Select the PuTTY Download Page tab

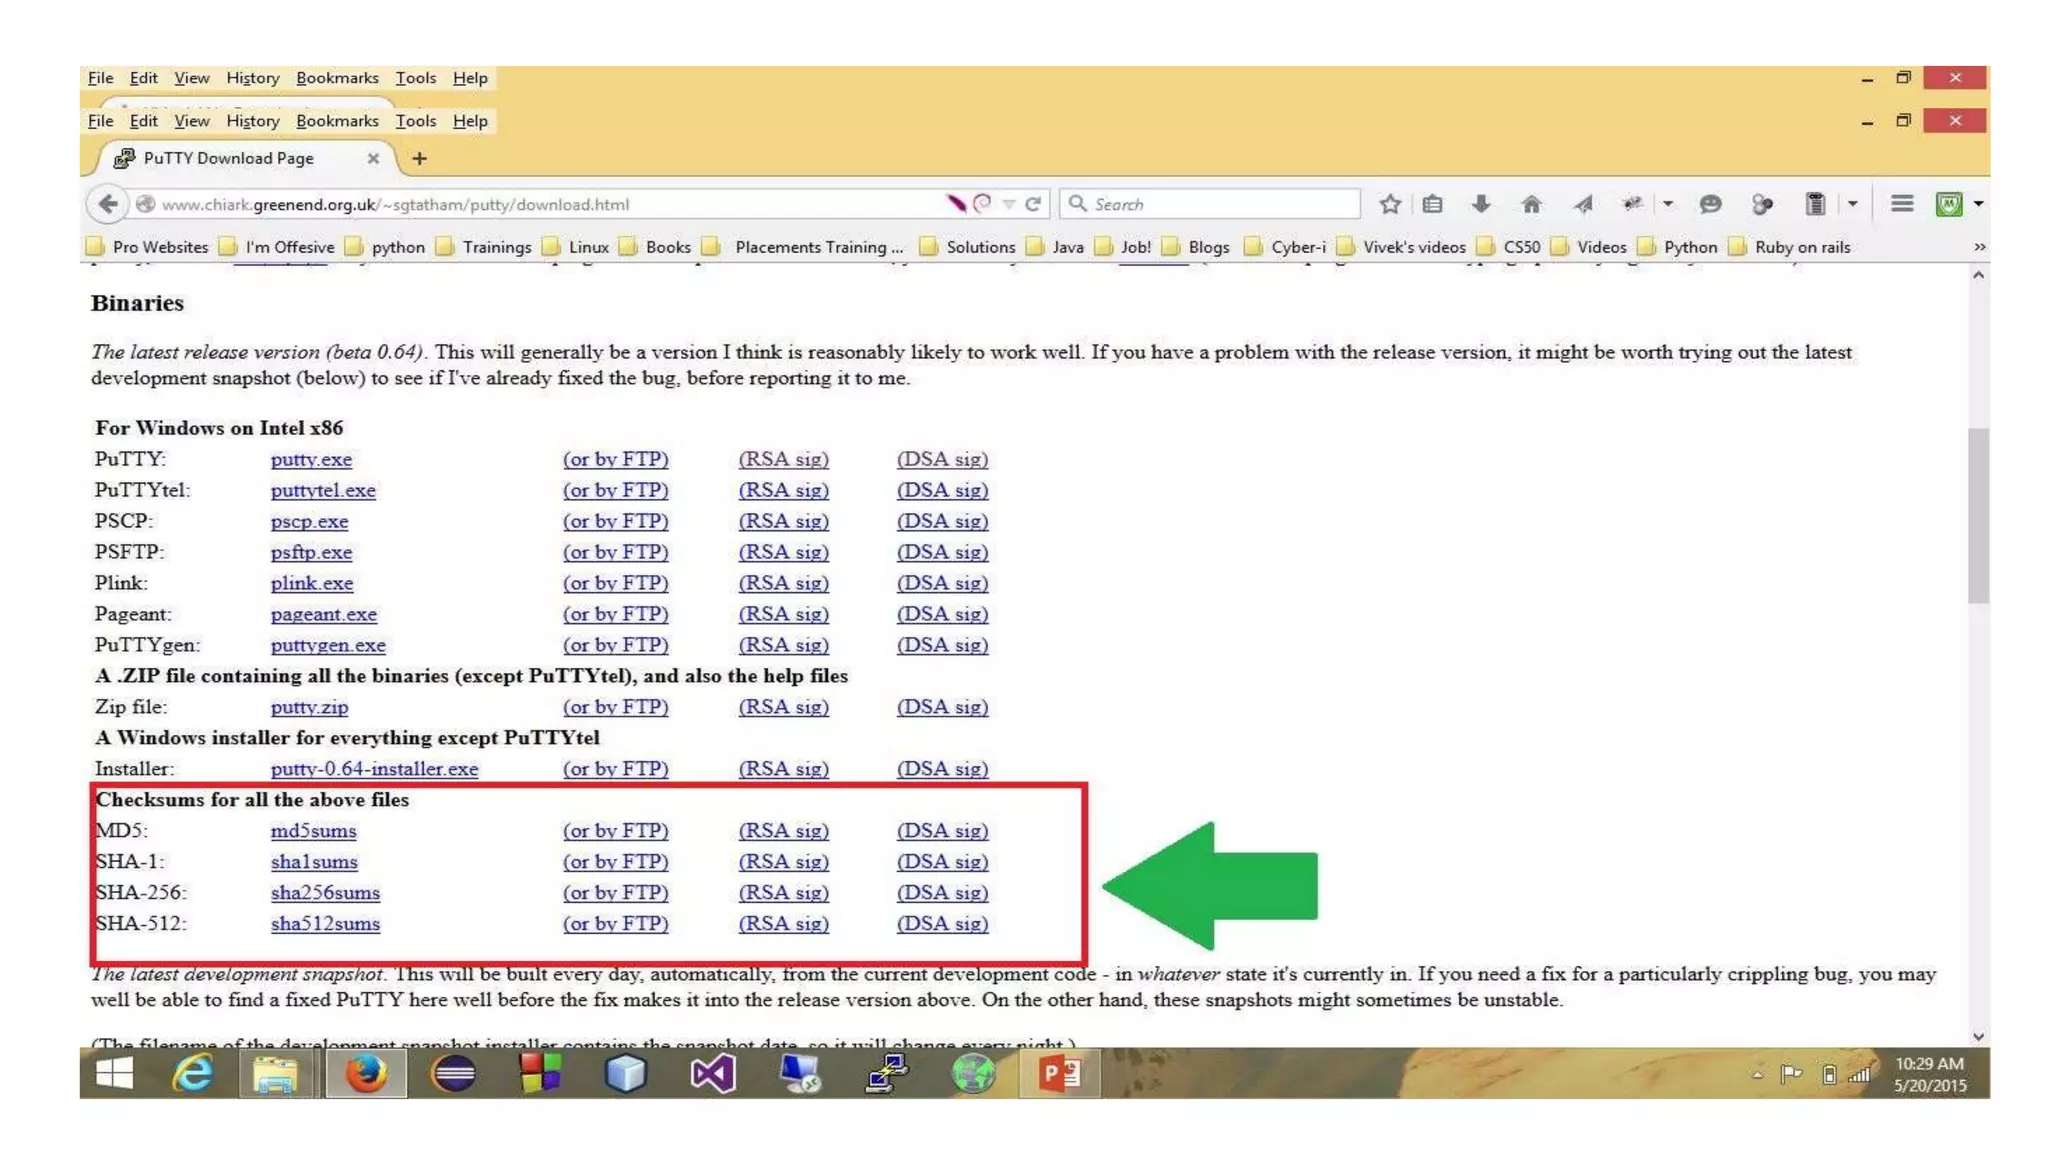(x=229, y=158)
